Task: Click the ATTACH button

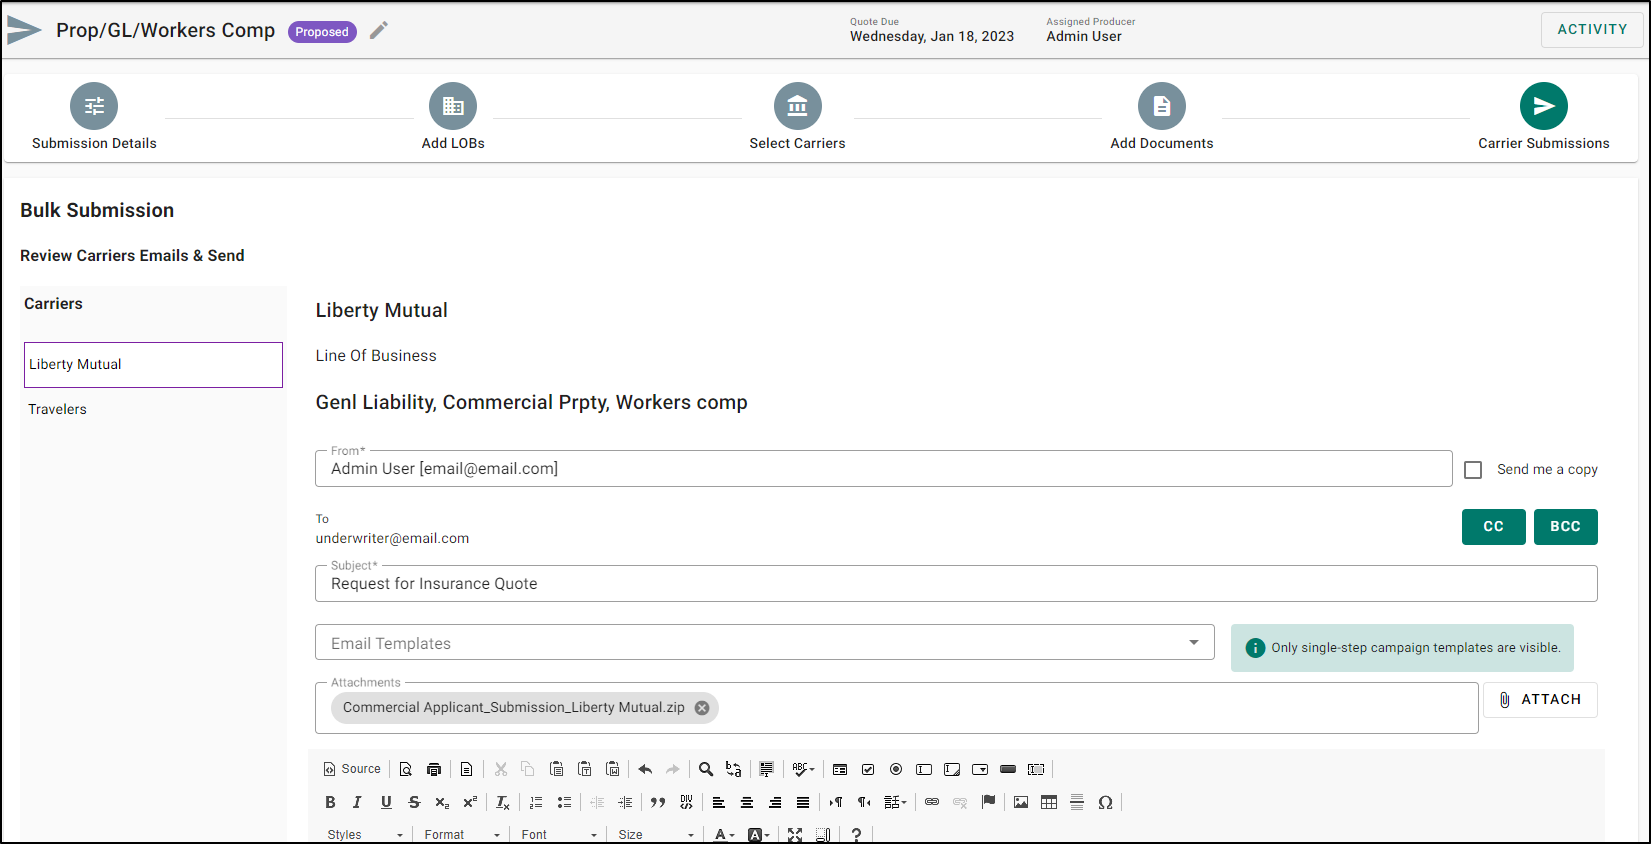Action: tap(1540, 700)
